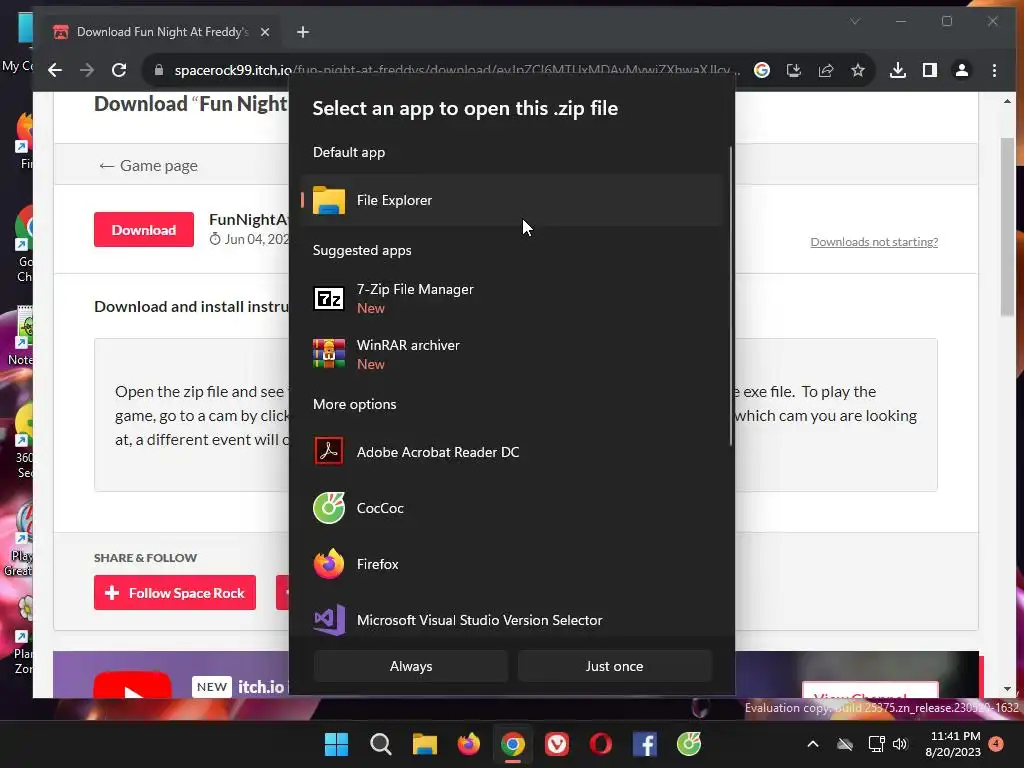Viewport: 1024px width, 768px height.
Task: Choose 7-Zip File Manager to open zip
Action: (512, 298)
